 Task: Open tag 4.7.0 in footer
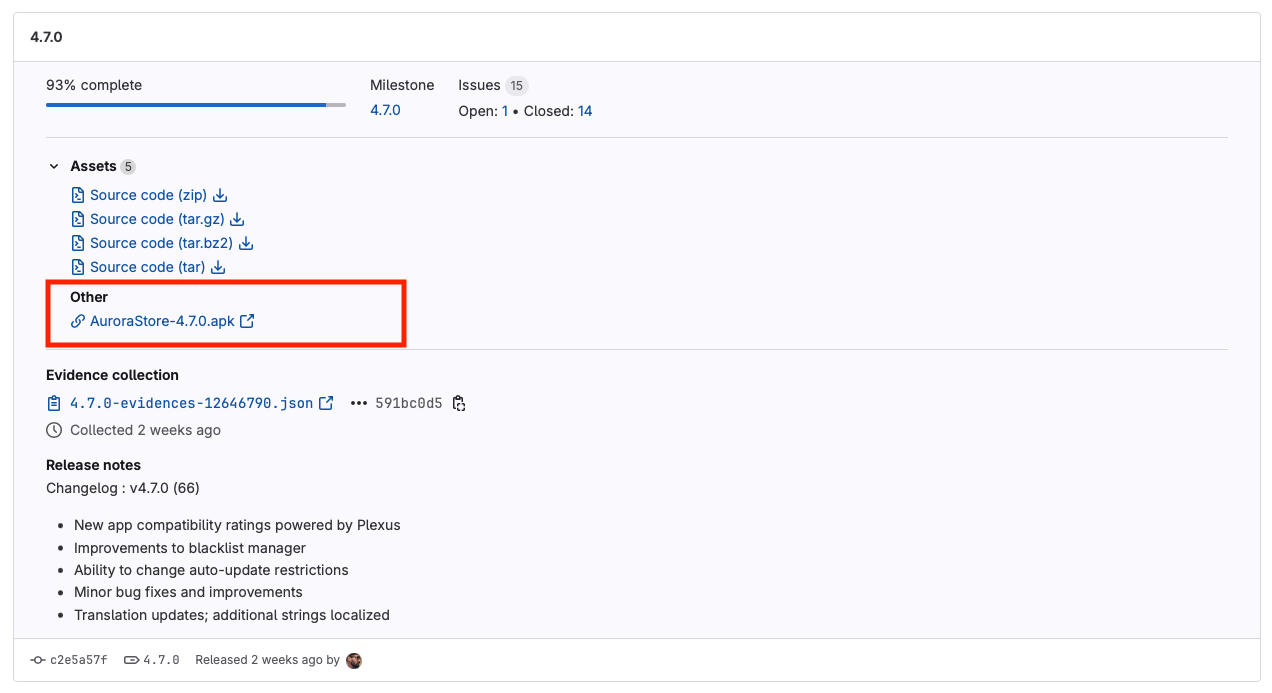tap(161, 660)
